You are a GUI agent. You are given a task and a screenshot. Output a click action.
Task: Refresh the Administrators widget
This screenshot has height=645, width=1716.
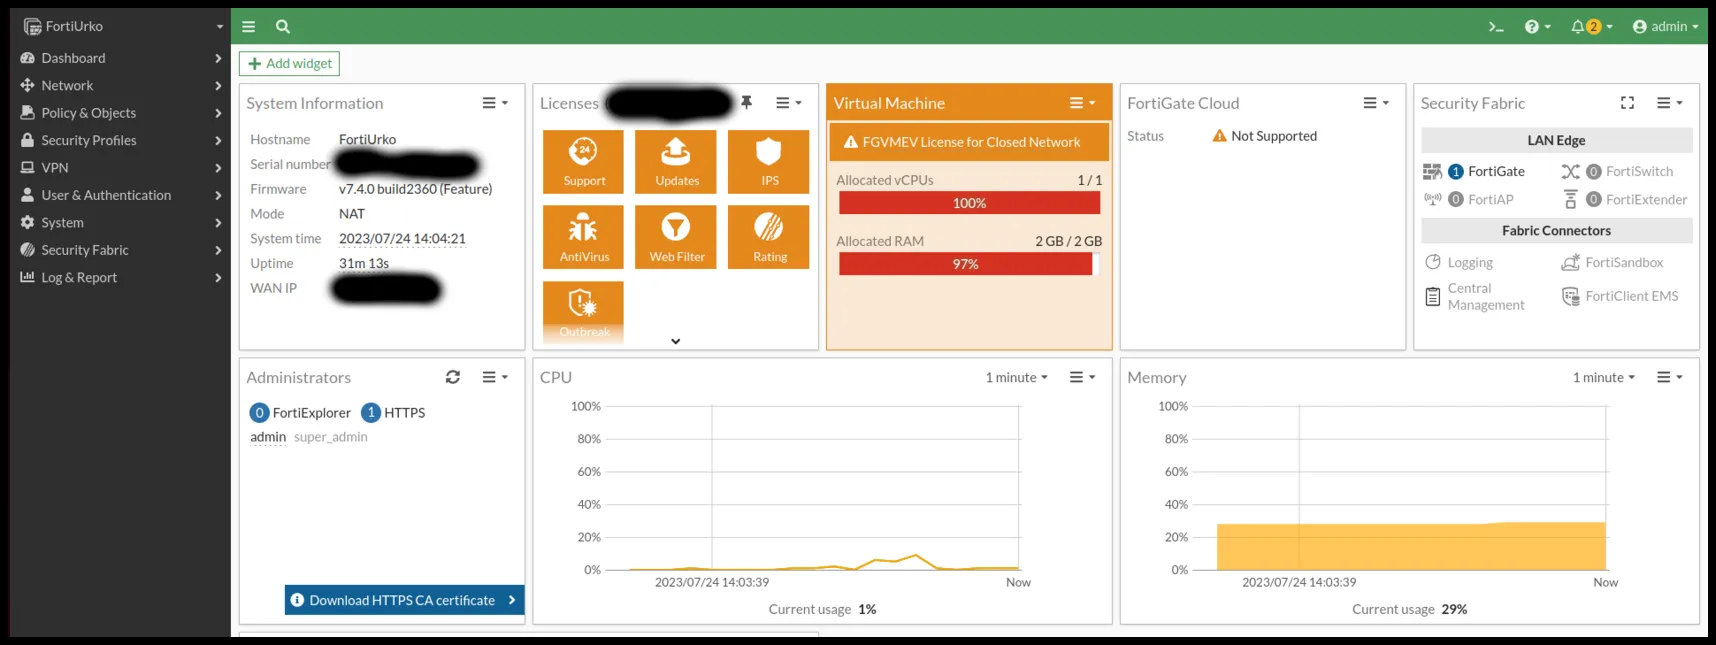453,377
